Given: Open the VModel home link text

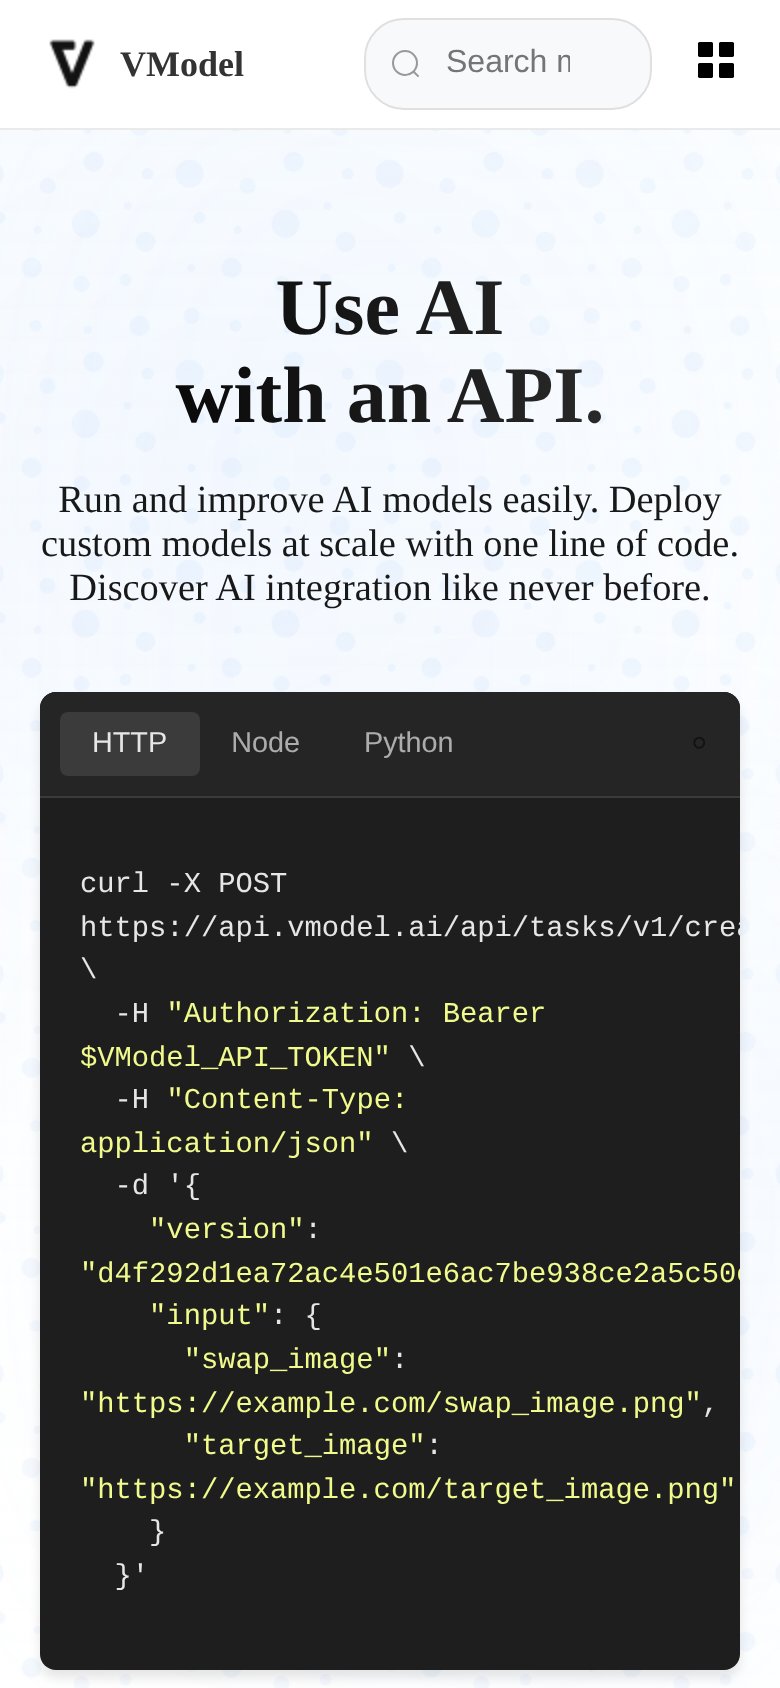Looking at the screenshot, I should point(182,65).
